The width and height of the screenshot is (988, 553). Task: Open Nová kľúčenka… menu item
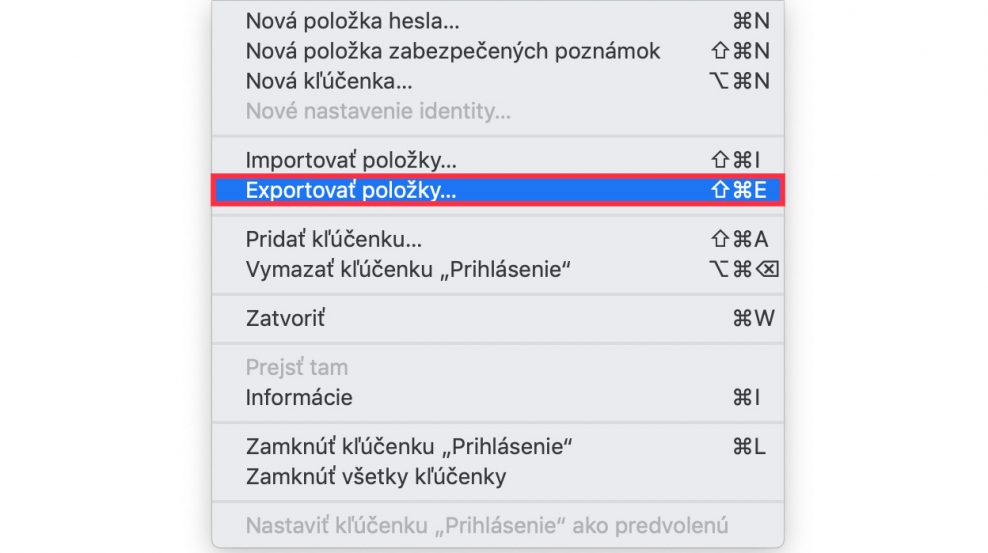point(498,81)
